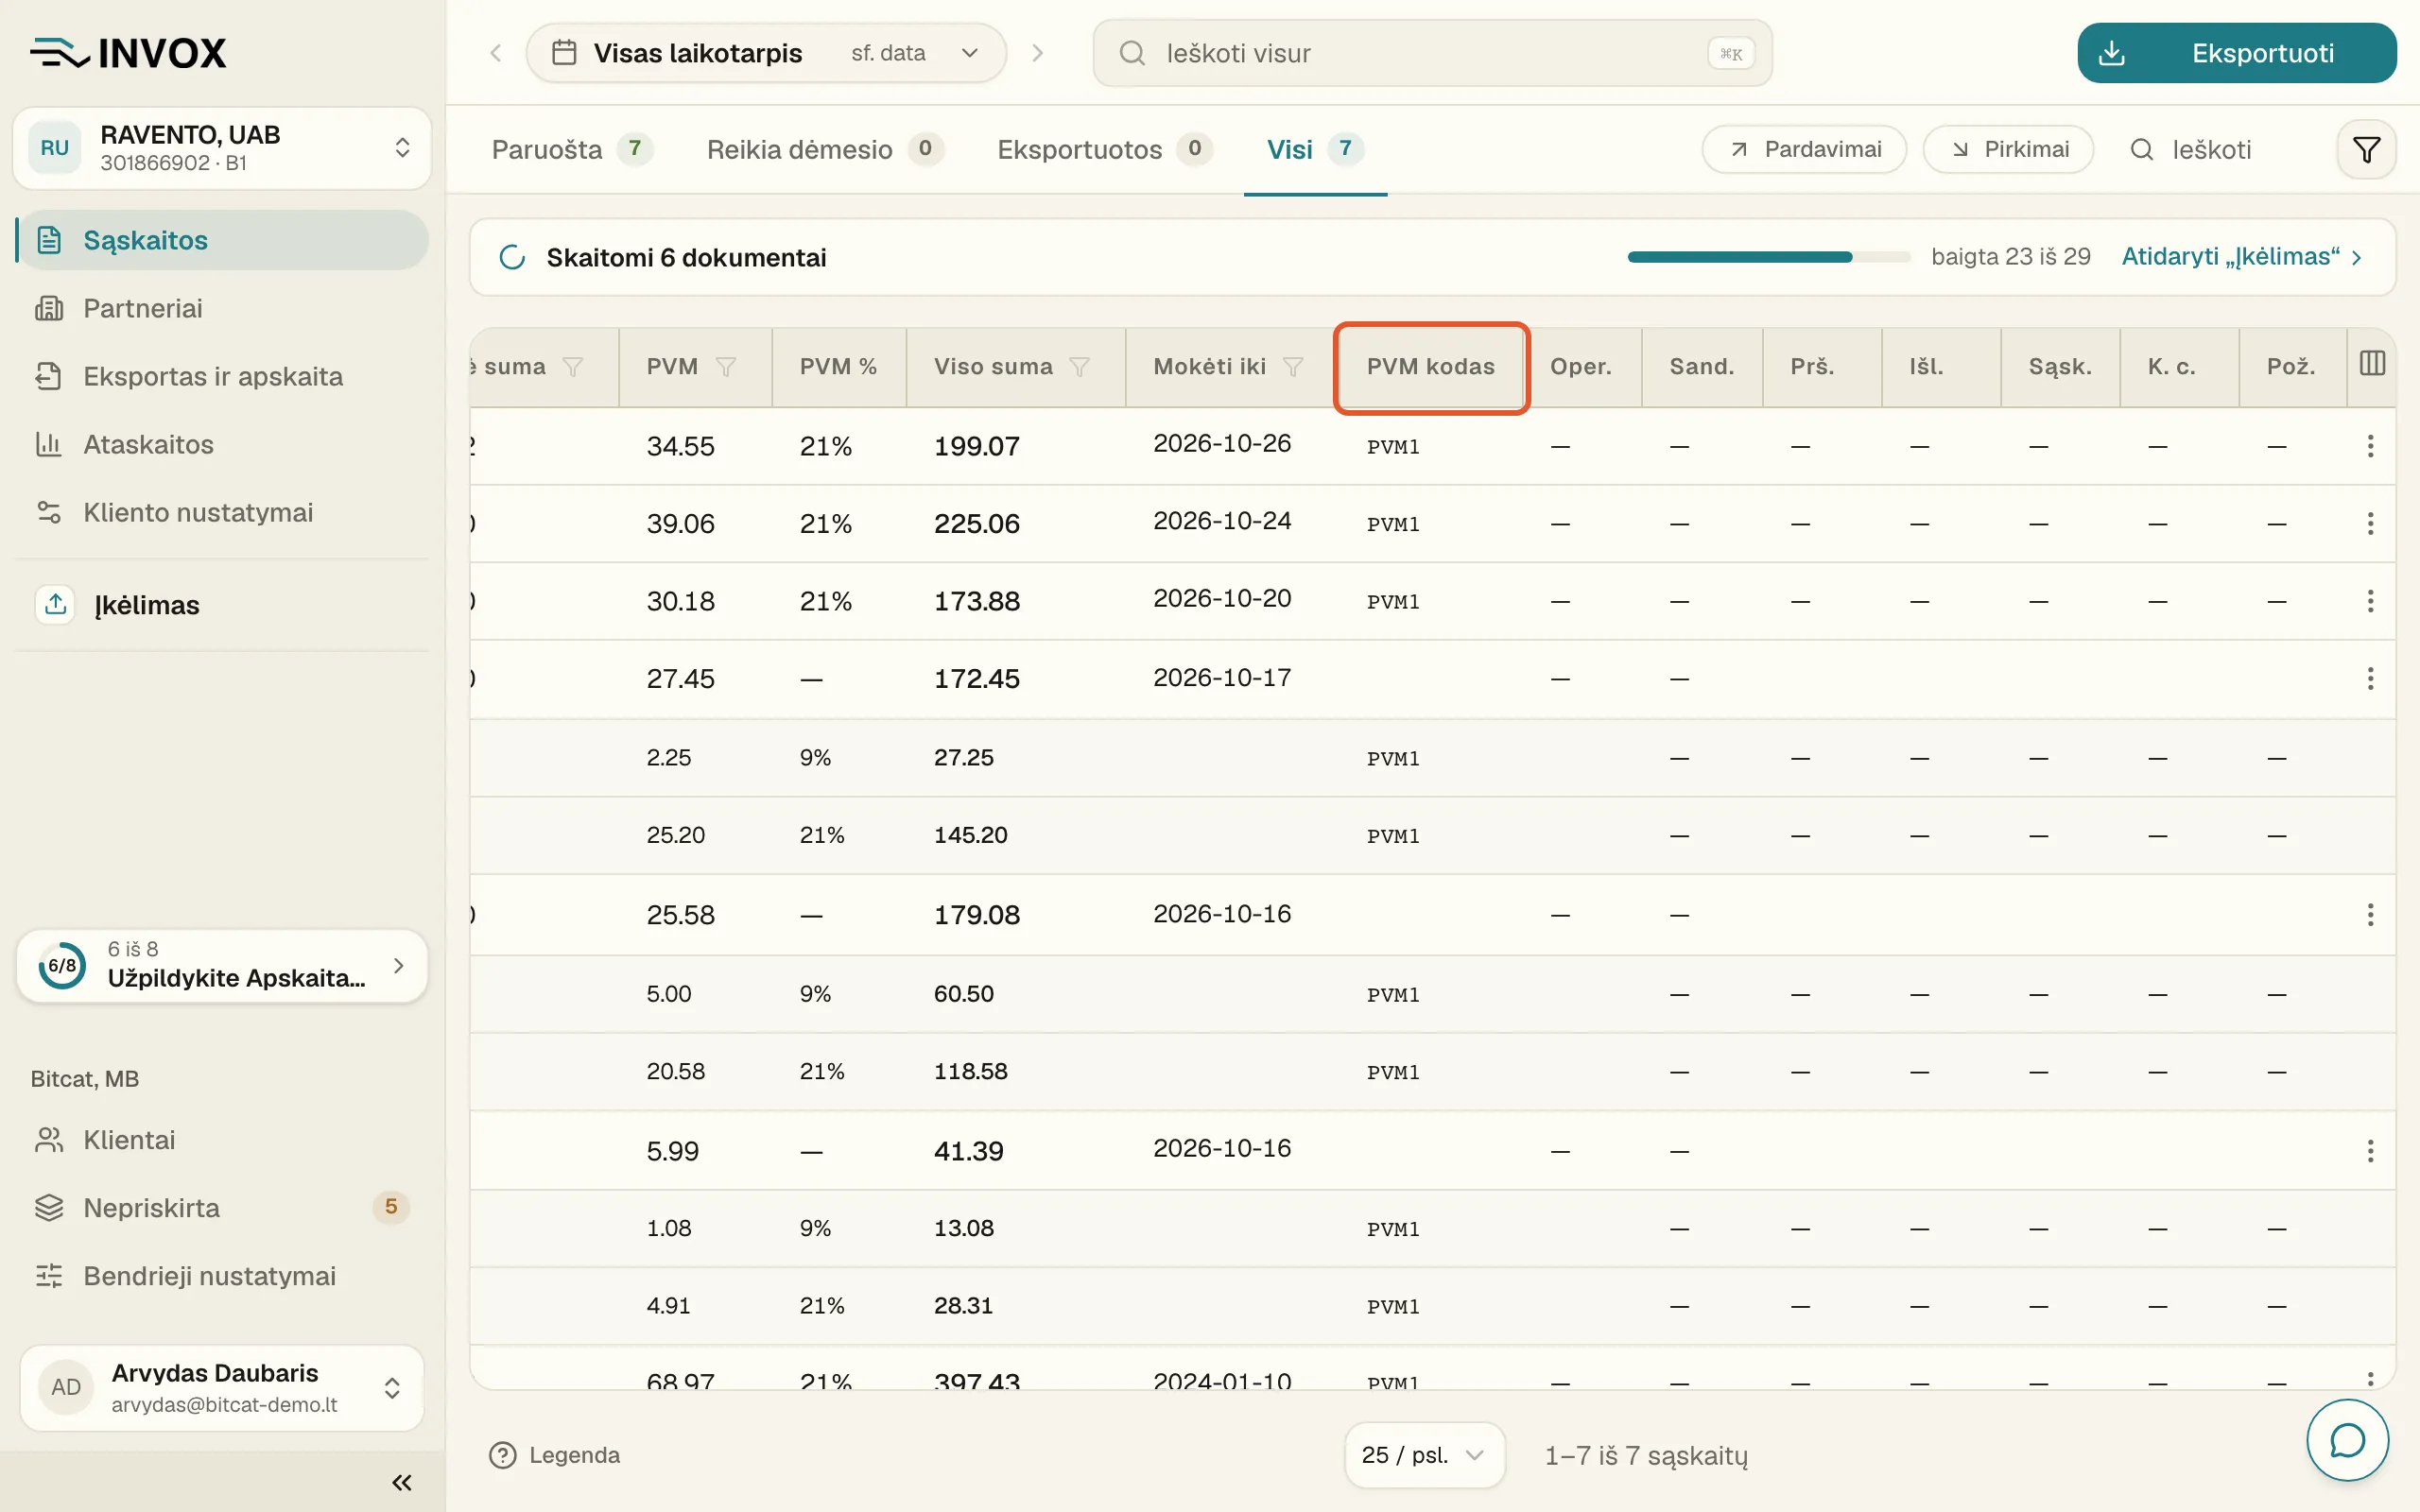The image size is (2420, 1512).
Task: Open the Visas laikotarpis period dropdown
Action: coord(766,53)
